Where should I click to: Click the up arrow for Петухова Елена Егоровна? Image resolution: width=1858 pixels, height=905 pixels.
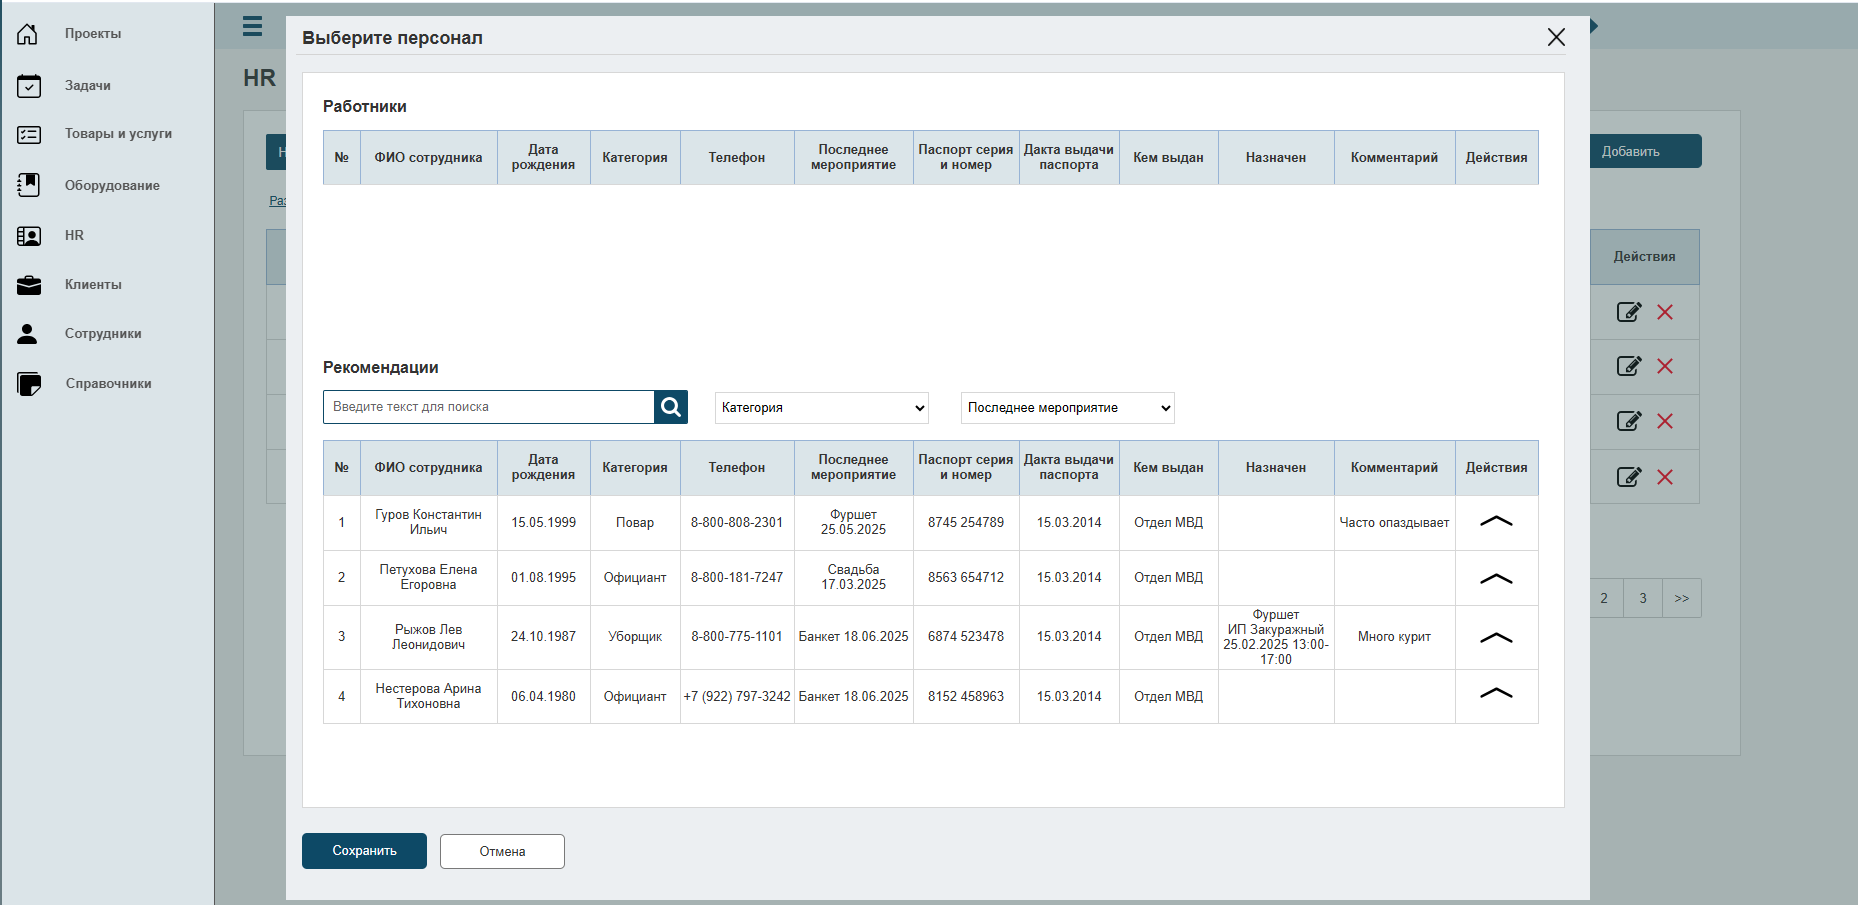pos(1496,578)
